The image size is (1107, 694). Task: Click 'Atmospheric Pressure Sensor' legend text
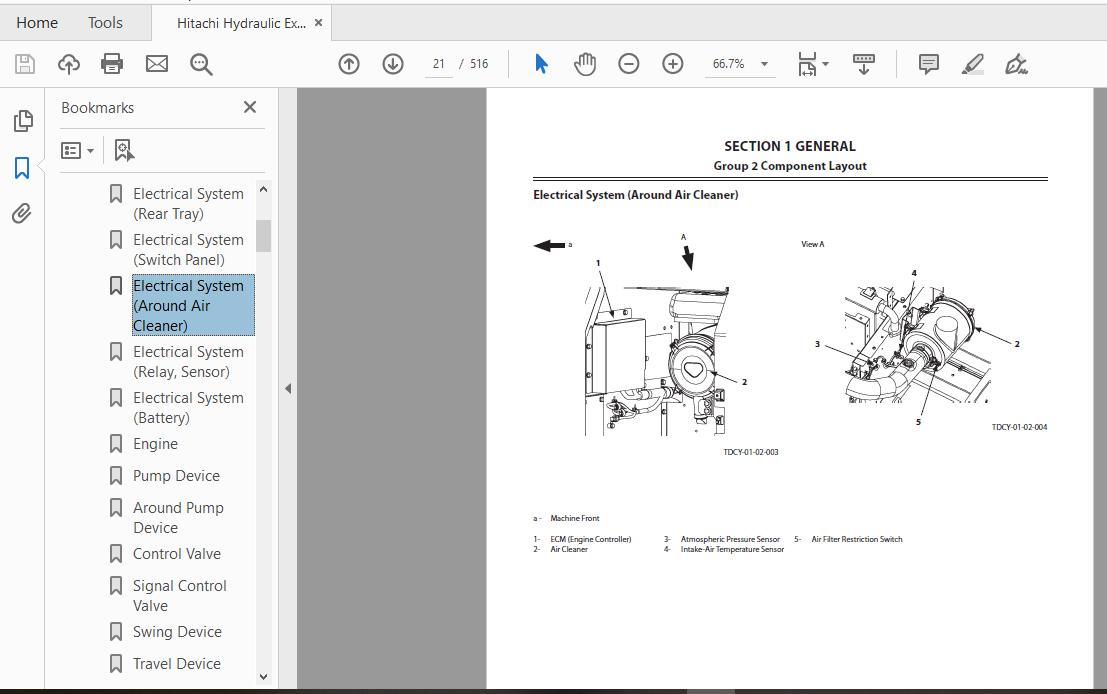(x=730, y=539)
